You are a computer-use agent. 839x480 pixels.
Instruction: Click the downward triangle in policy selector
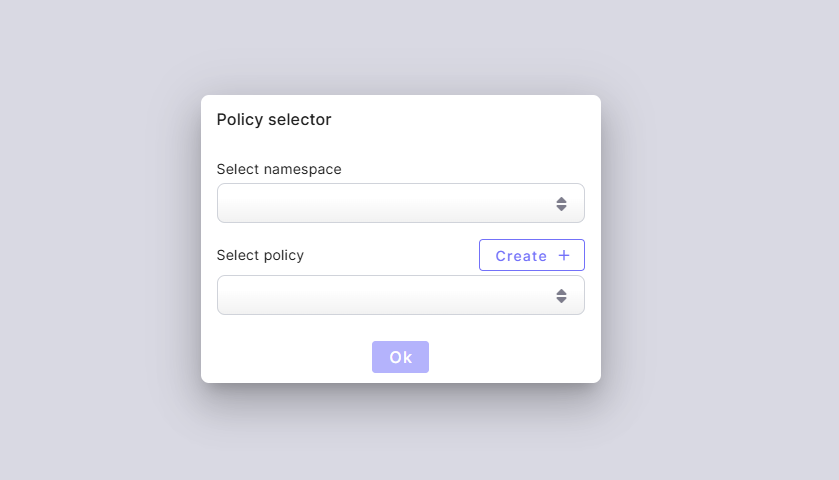tap(561, 301)
